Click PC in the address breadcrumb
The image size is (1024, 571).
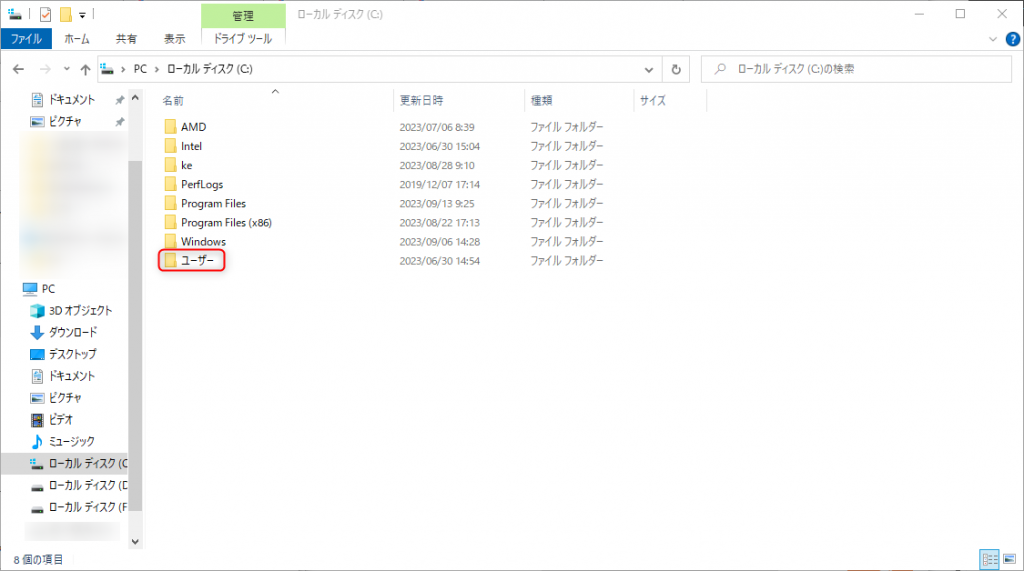click(x=142, y=70)
